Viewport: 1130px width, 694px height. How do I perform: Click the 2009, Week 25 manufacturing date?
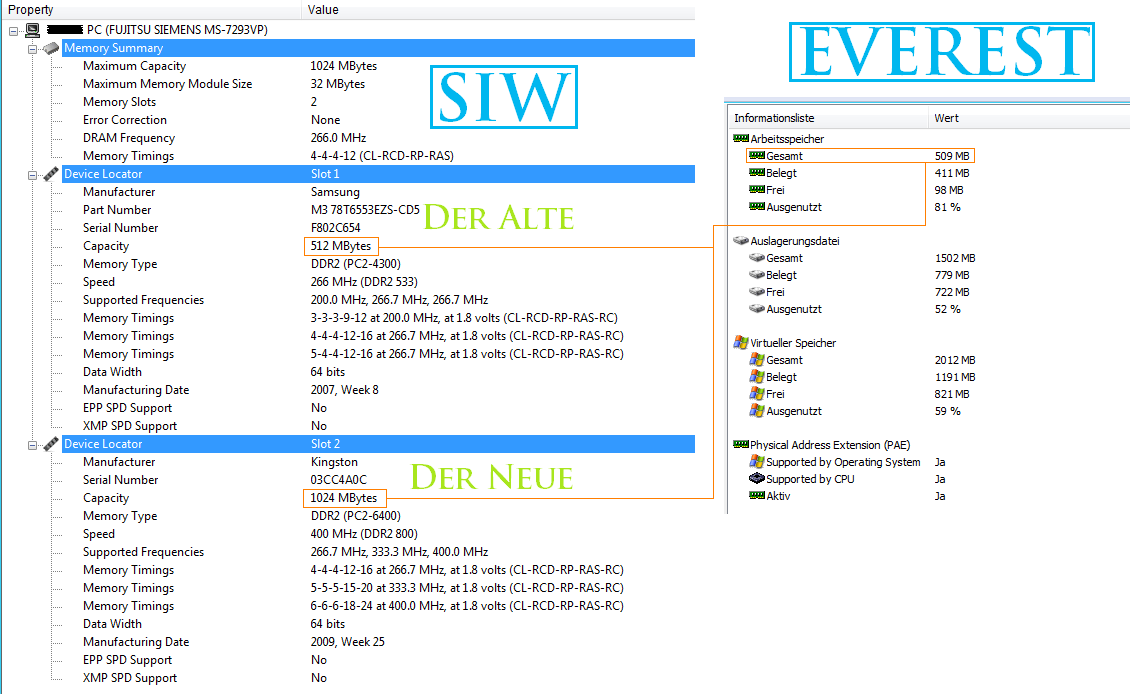(347, 642)
